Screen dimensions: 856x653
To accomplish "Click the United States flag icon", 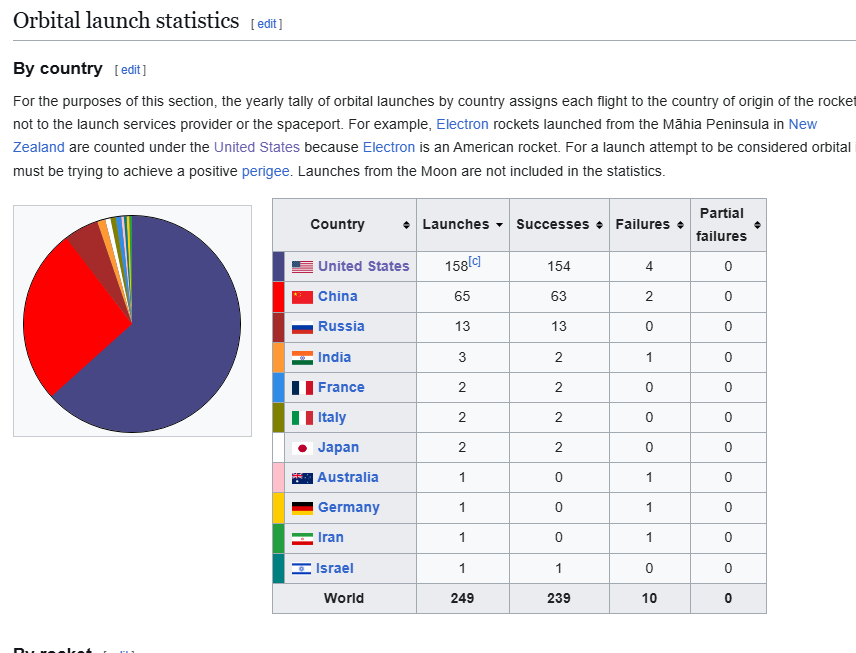I will point(302,267).
